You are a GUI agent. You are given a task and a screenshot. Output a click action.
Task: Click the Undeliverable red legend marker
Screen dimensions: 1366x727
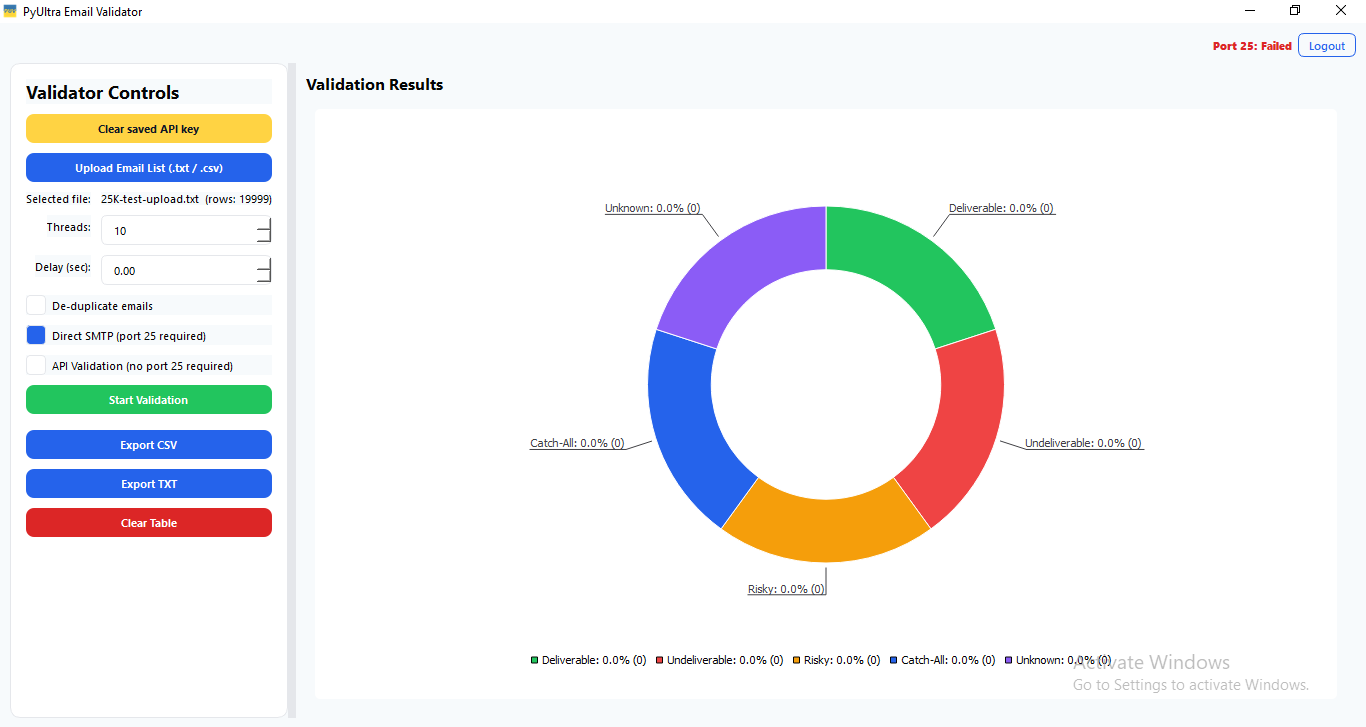coord(658,660)
